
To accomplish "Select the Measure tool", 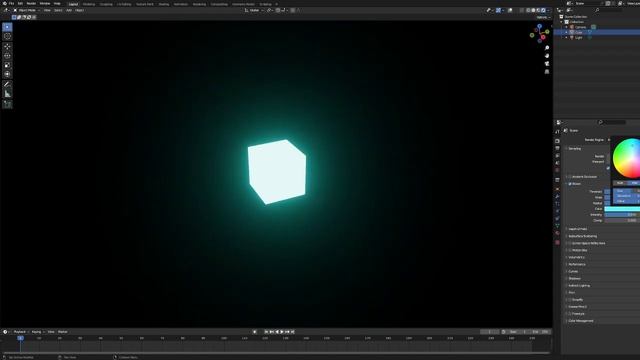I will [x=7, y=94].
